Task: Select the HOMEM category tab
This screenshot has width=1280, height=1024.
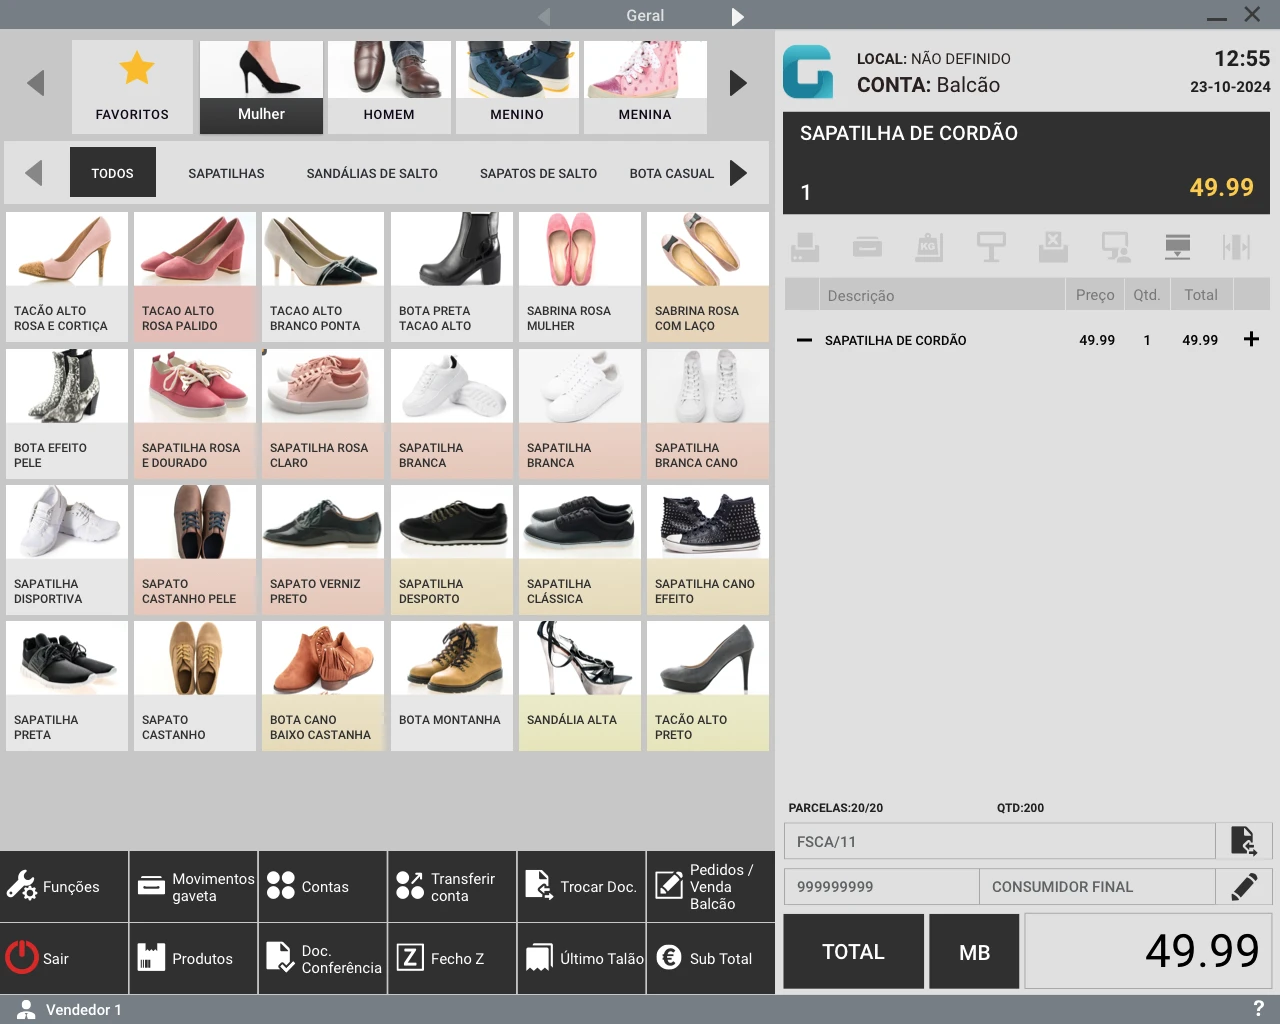Action: pos(389,88)
